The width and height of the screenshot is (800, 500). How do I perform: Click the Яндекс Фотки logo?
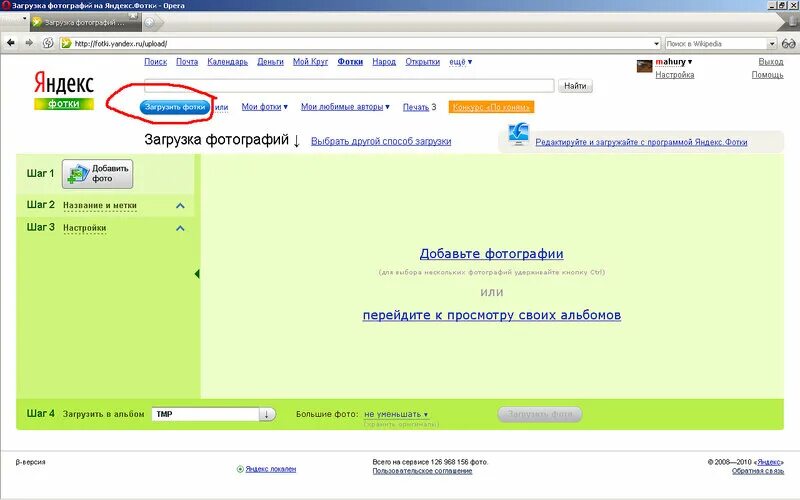[x=64, y=91]
